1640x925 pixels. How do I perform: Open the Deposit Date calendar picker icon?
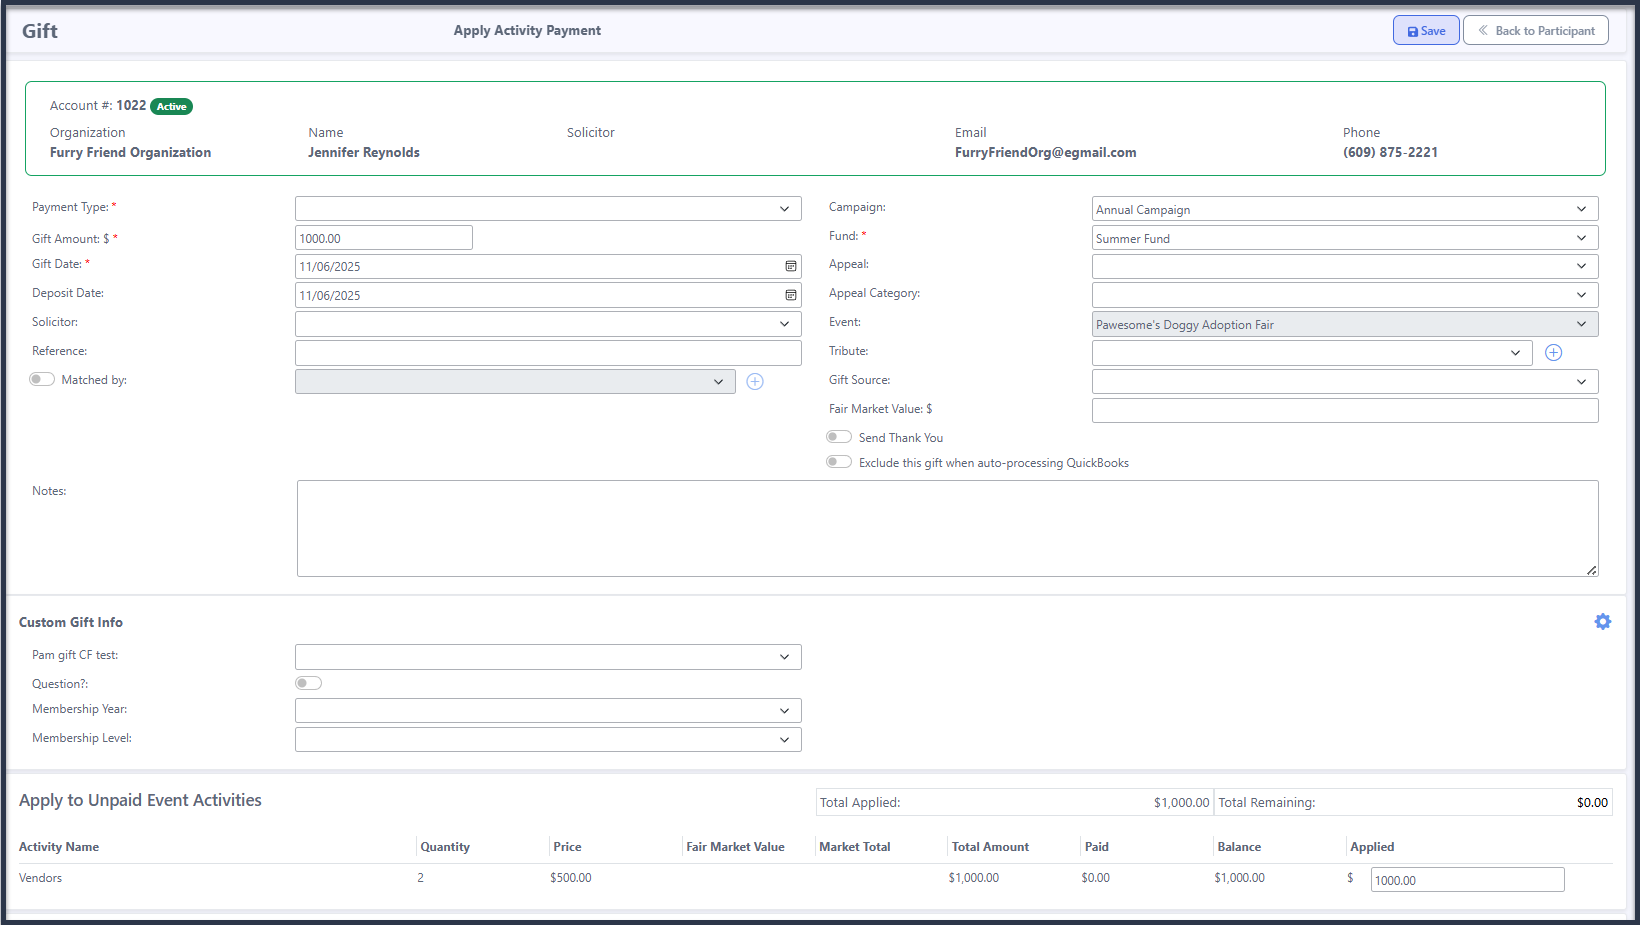pyautogui.click(x=790, y=296)
